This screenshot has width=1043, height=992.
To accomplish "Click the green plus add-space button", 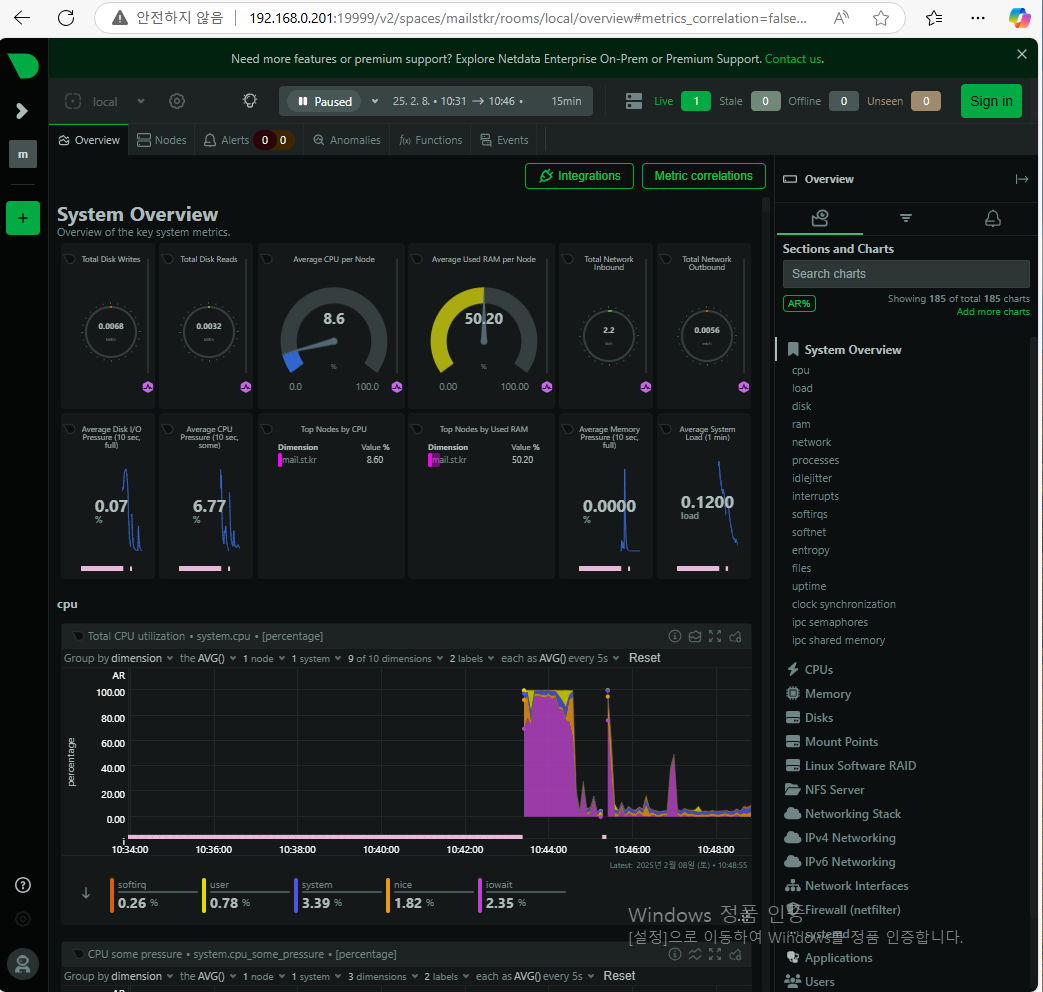I will (x=23, y=218).
